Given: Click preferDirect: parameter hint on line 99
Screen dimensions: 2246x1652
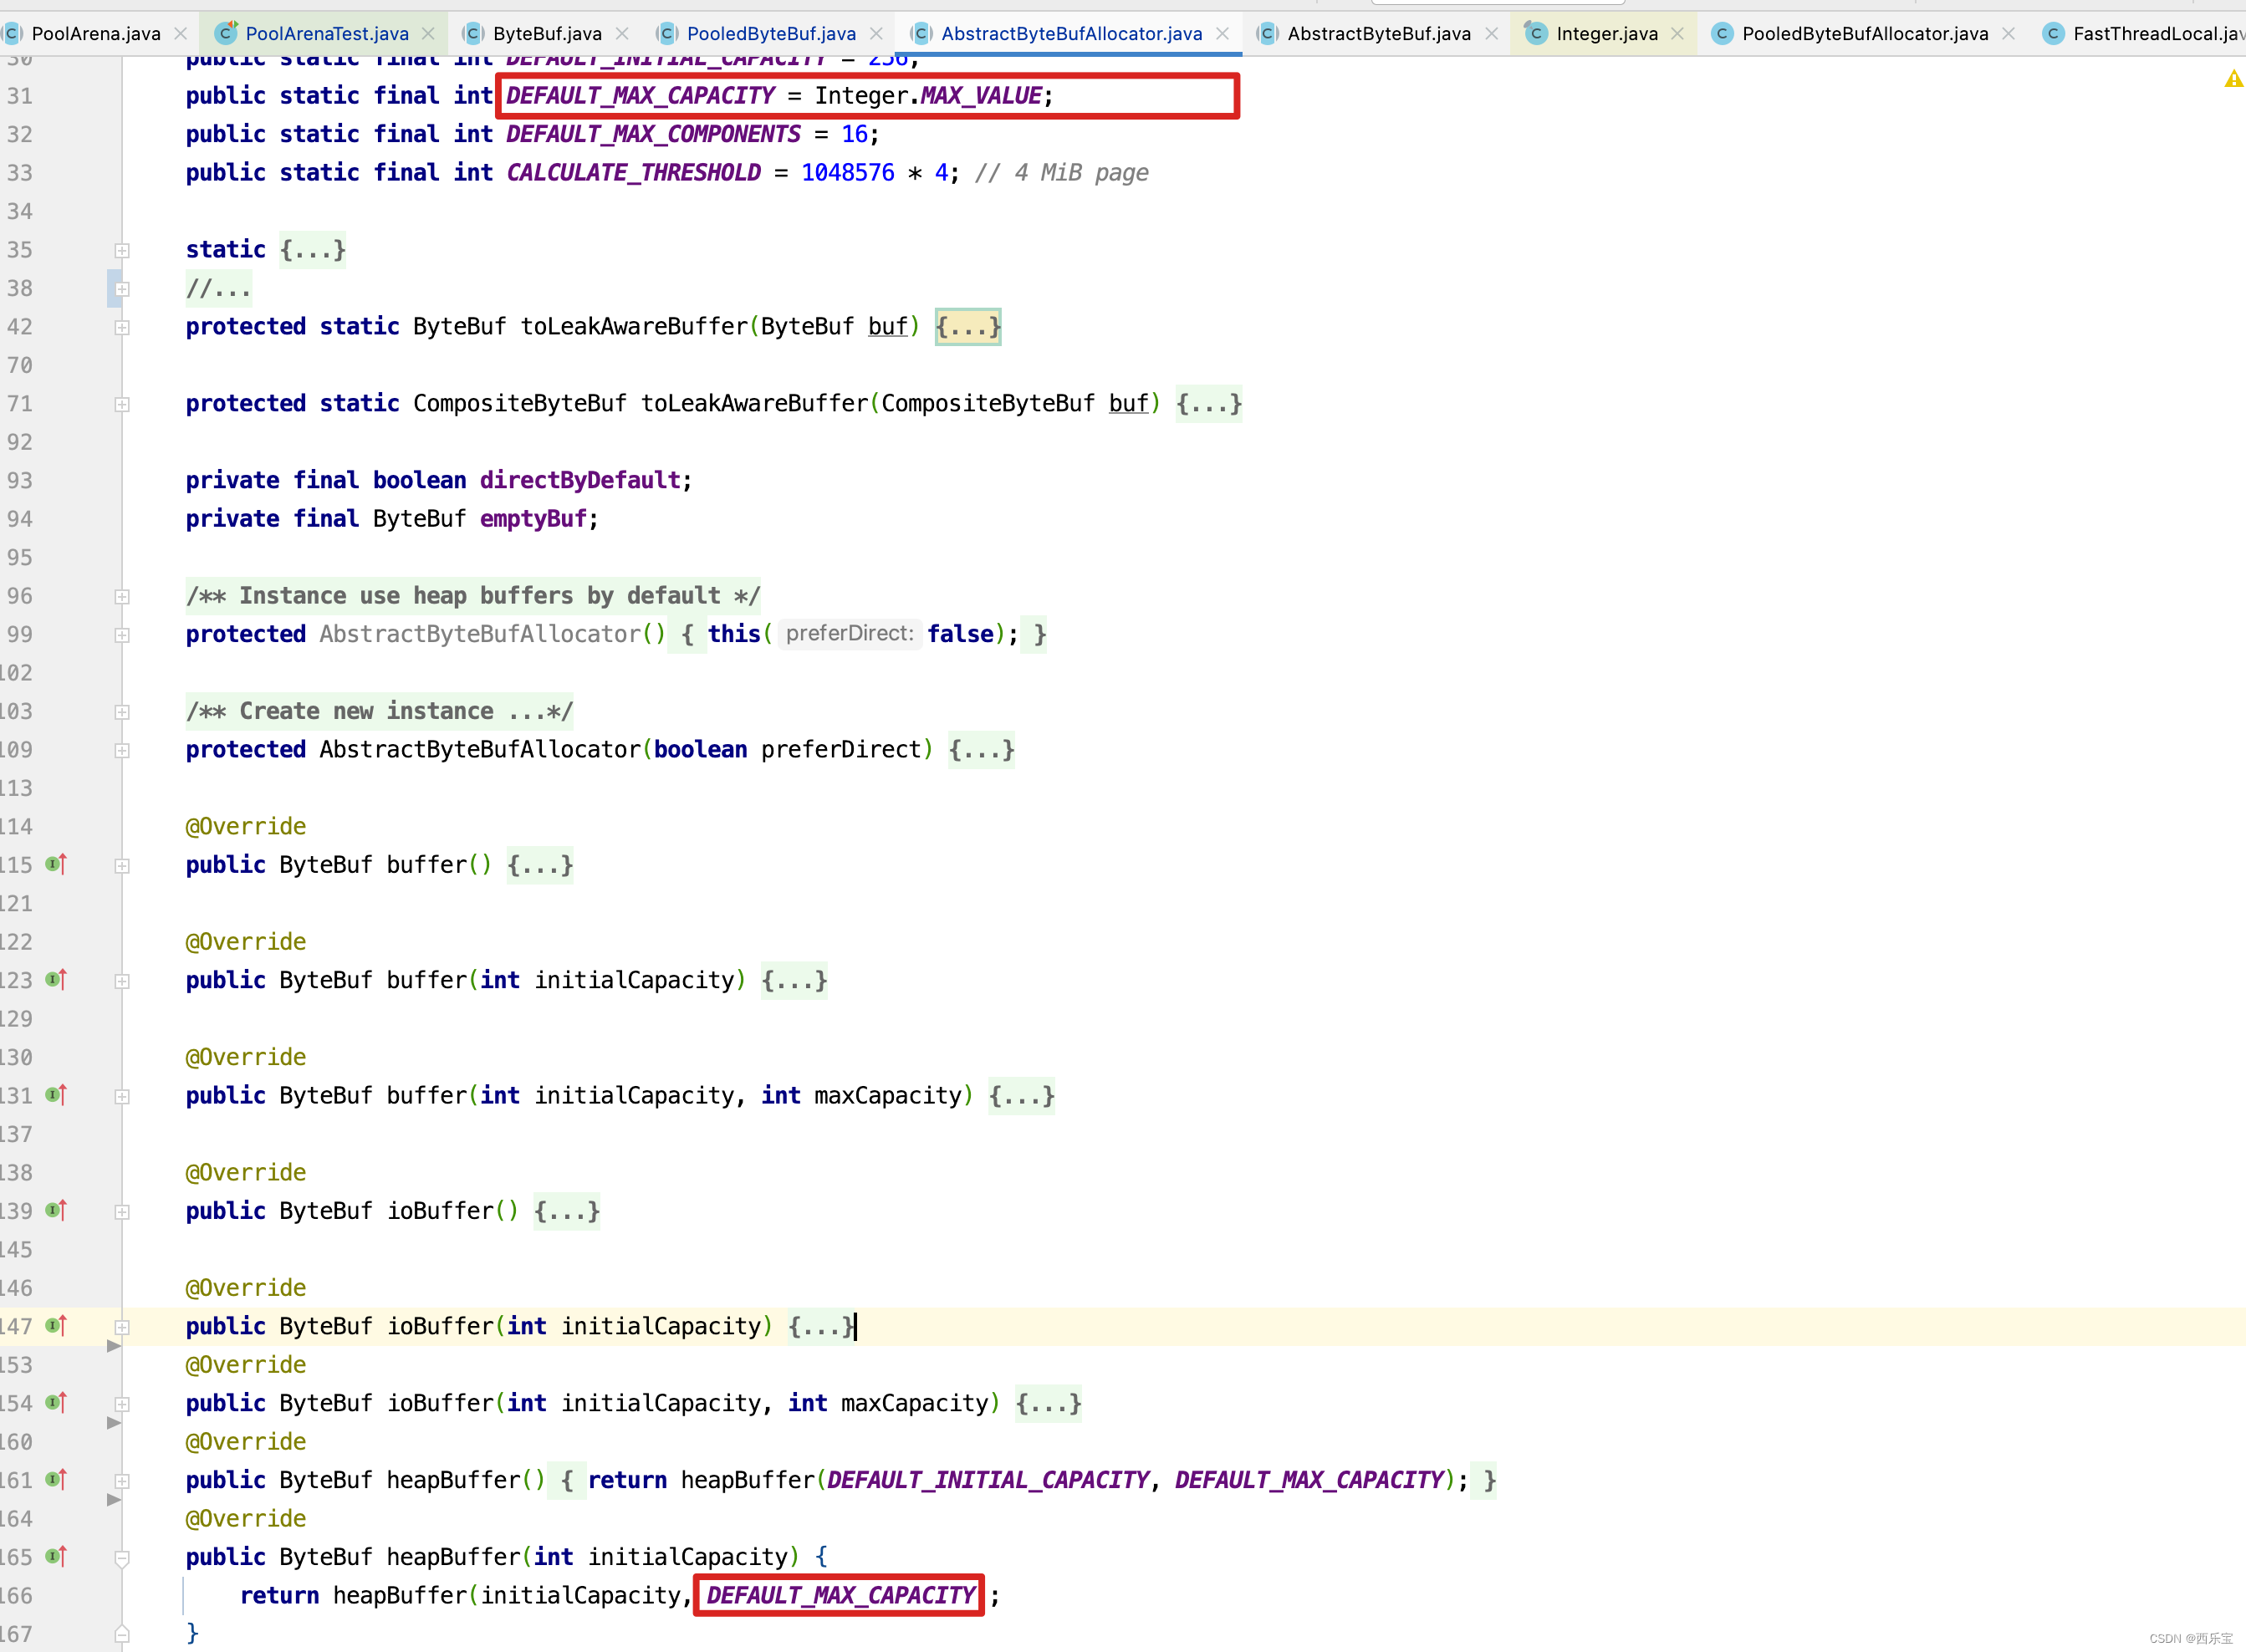Looking at the screenshot, I should (850, 633).
